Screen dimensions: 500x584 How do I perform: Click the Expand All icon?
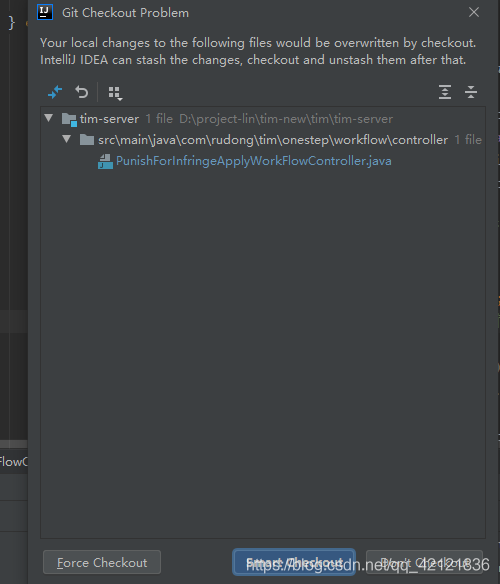[x=445, y=92]
